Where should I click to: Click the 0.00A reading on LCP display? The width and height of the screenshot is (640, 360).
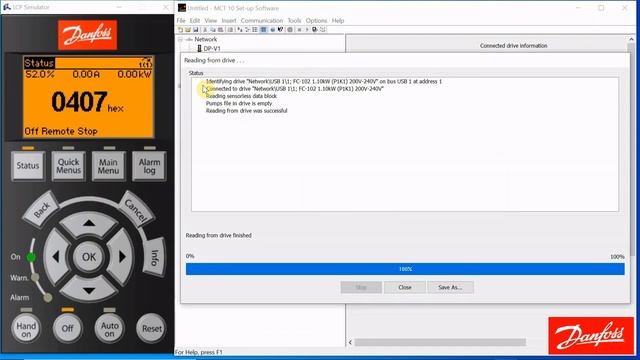pos(86,74)
